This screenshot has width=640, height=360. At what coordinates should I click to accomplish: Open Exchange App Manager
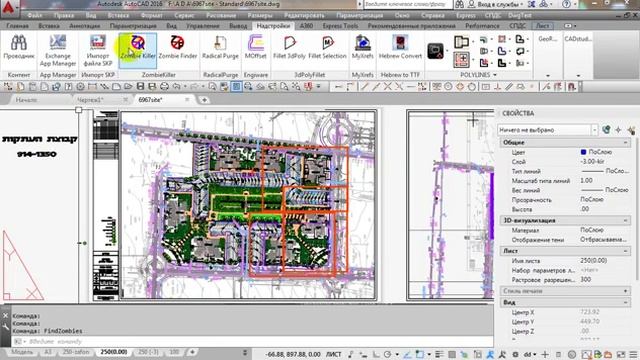58,51
